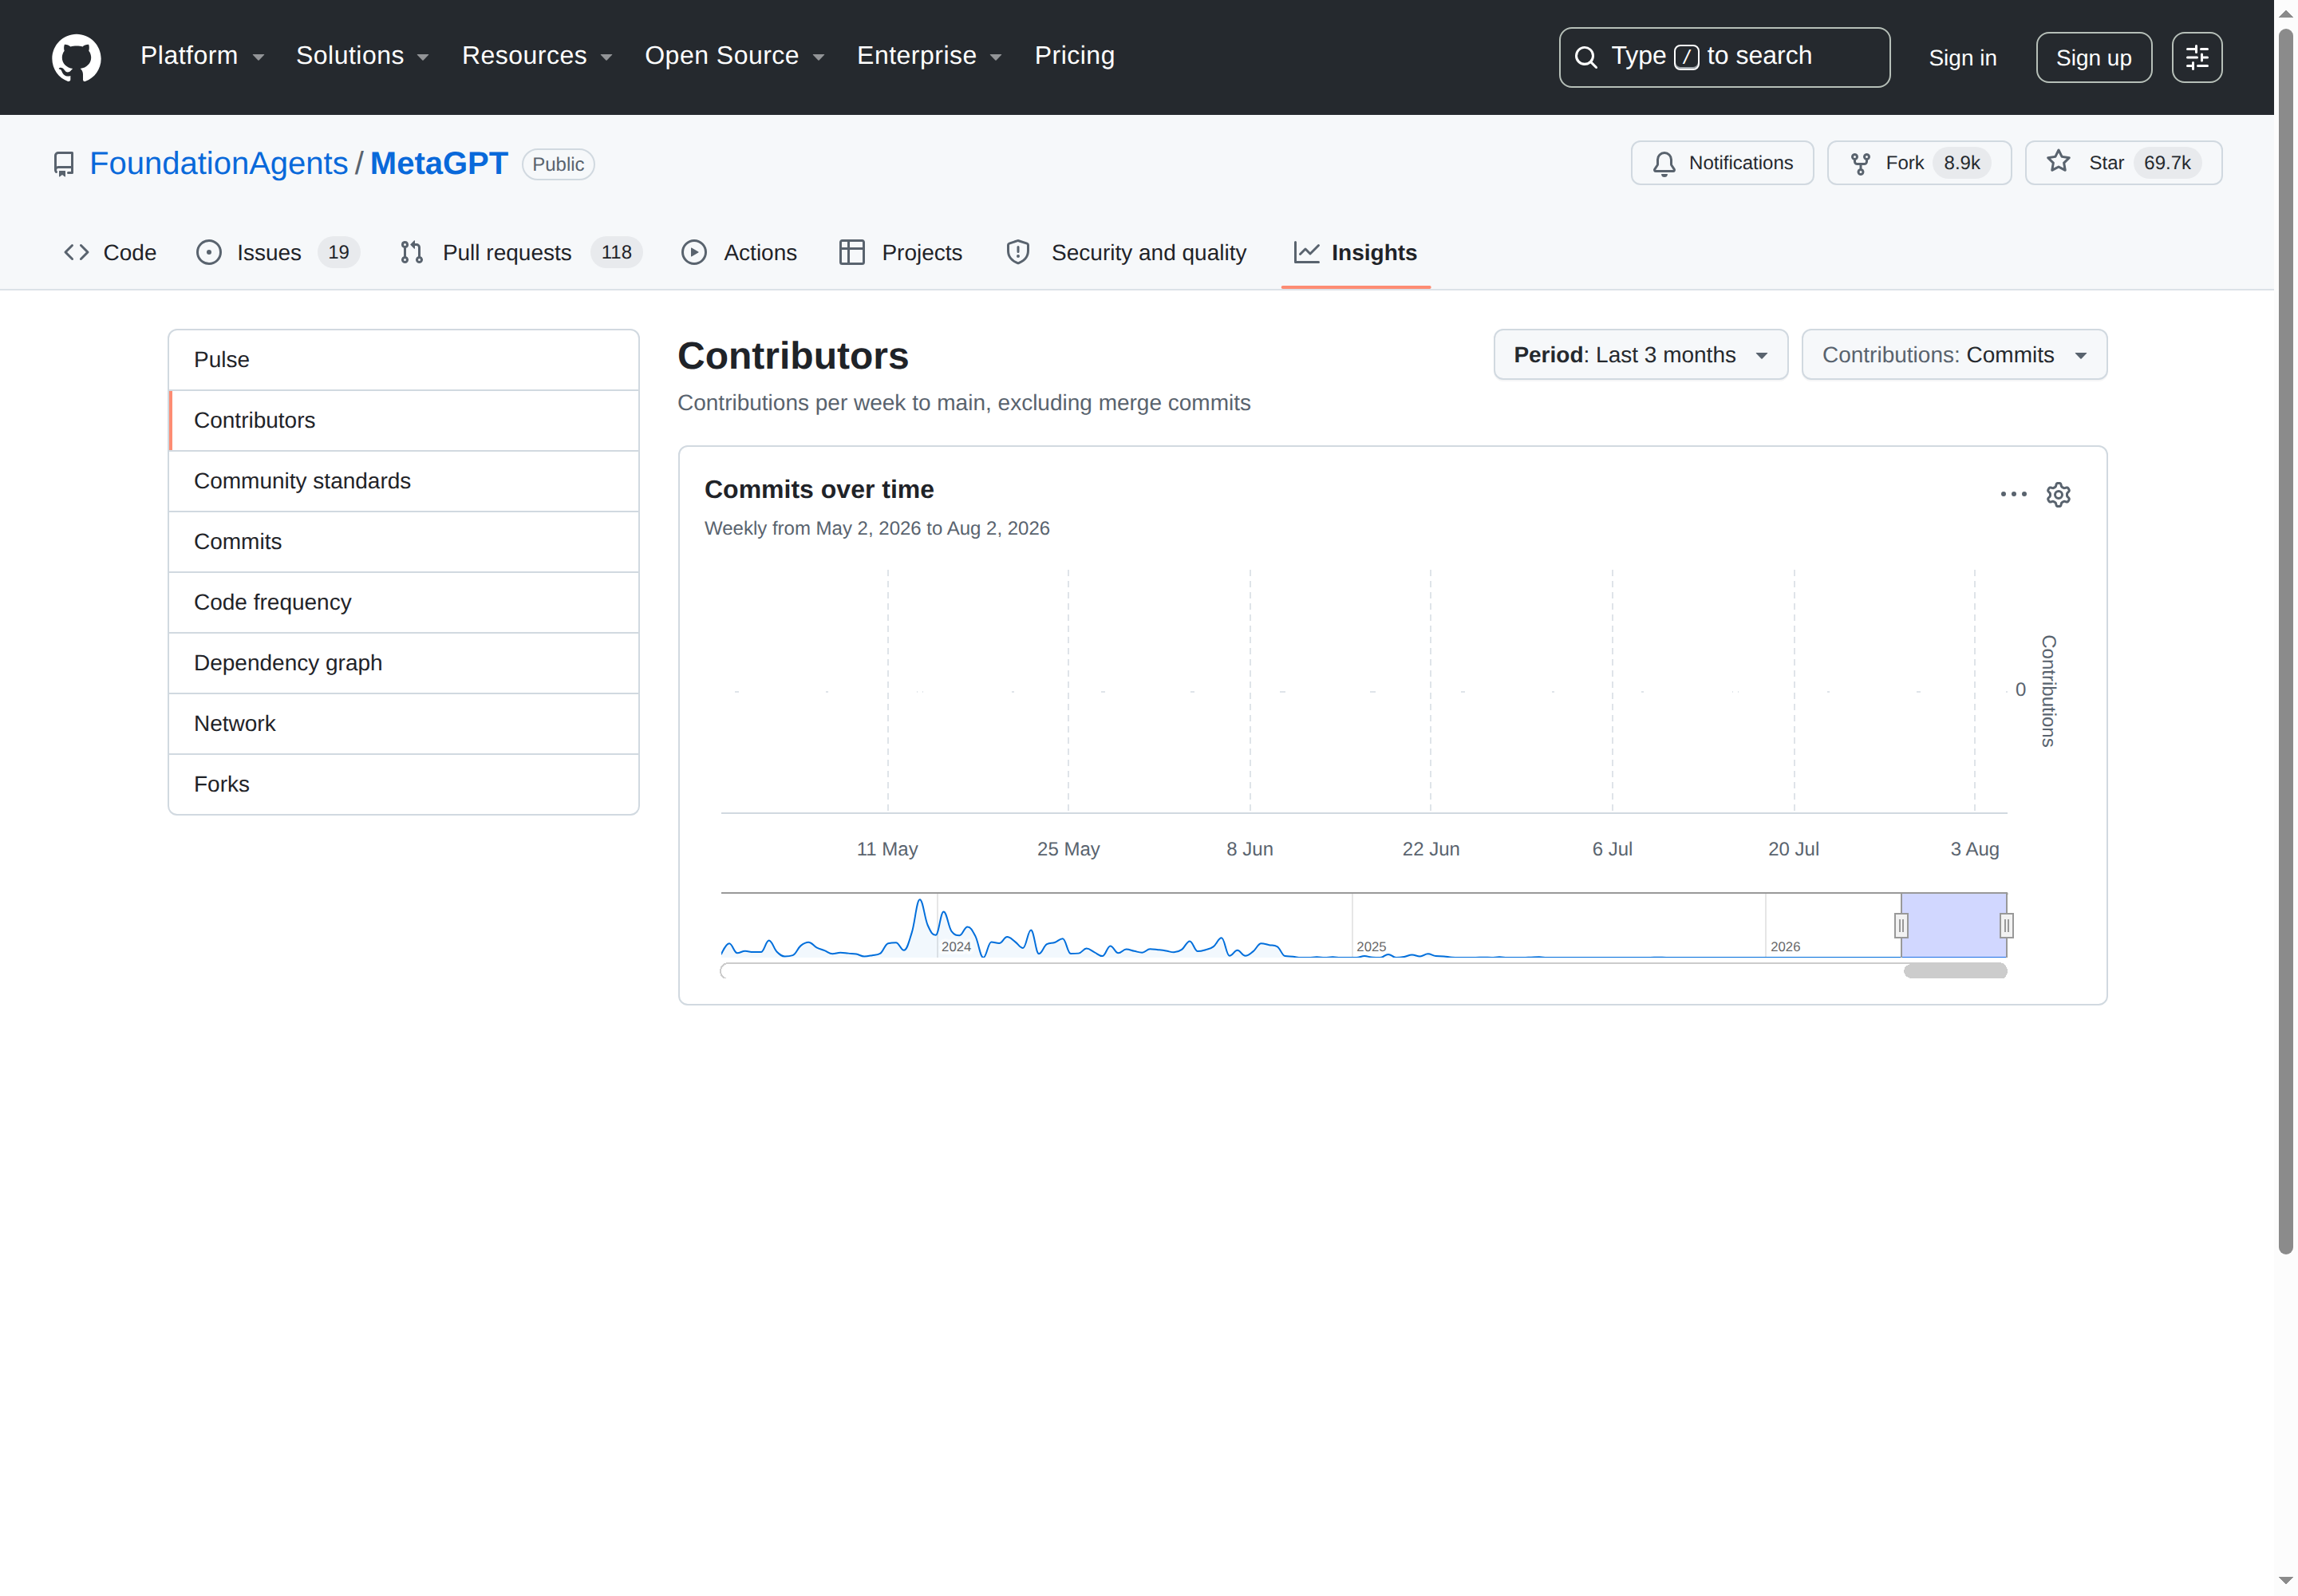Open Network in the sidebar
Screen dimensions: 2298x1596
click(x=403, y=724)
